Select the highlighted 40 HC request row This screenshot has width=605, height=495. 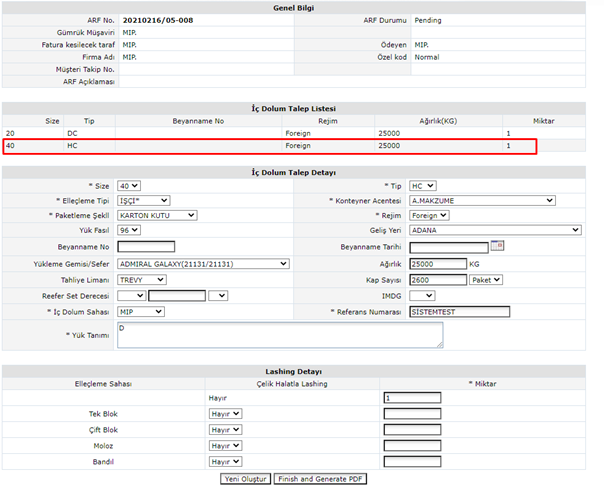coord(270,146)
